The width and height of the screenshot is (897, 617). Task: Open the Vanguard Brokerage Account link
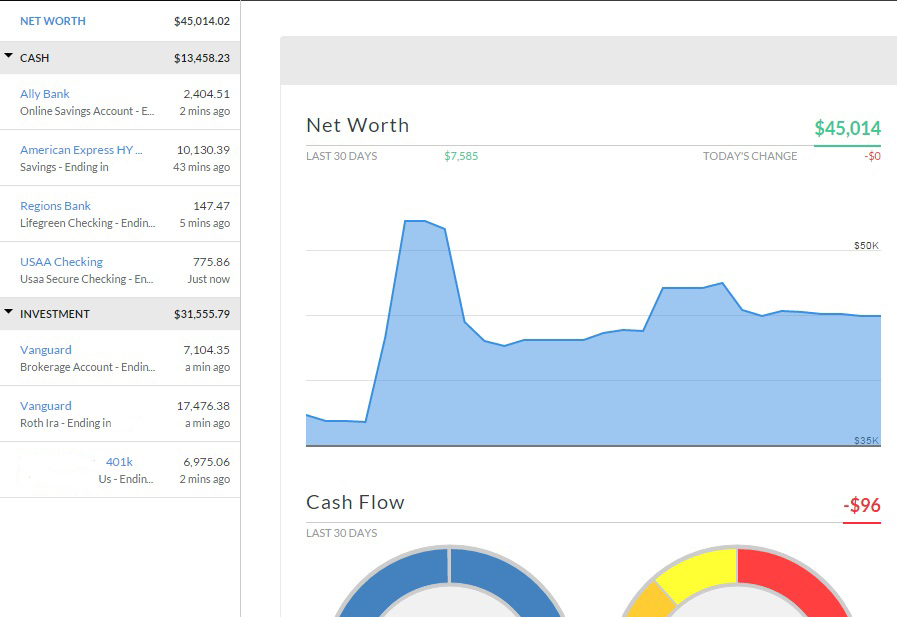tap(46, 350)
